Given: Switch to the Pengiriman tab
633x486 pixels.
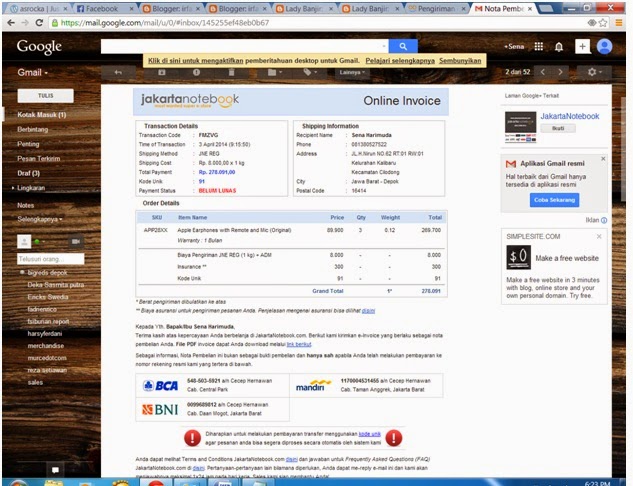Looking at the screenshot, I should [436, 8].
